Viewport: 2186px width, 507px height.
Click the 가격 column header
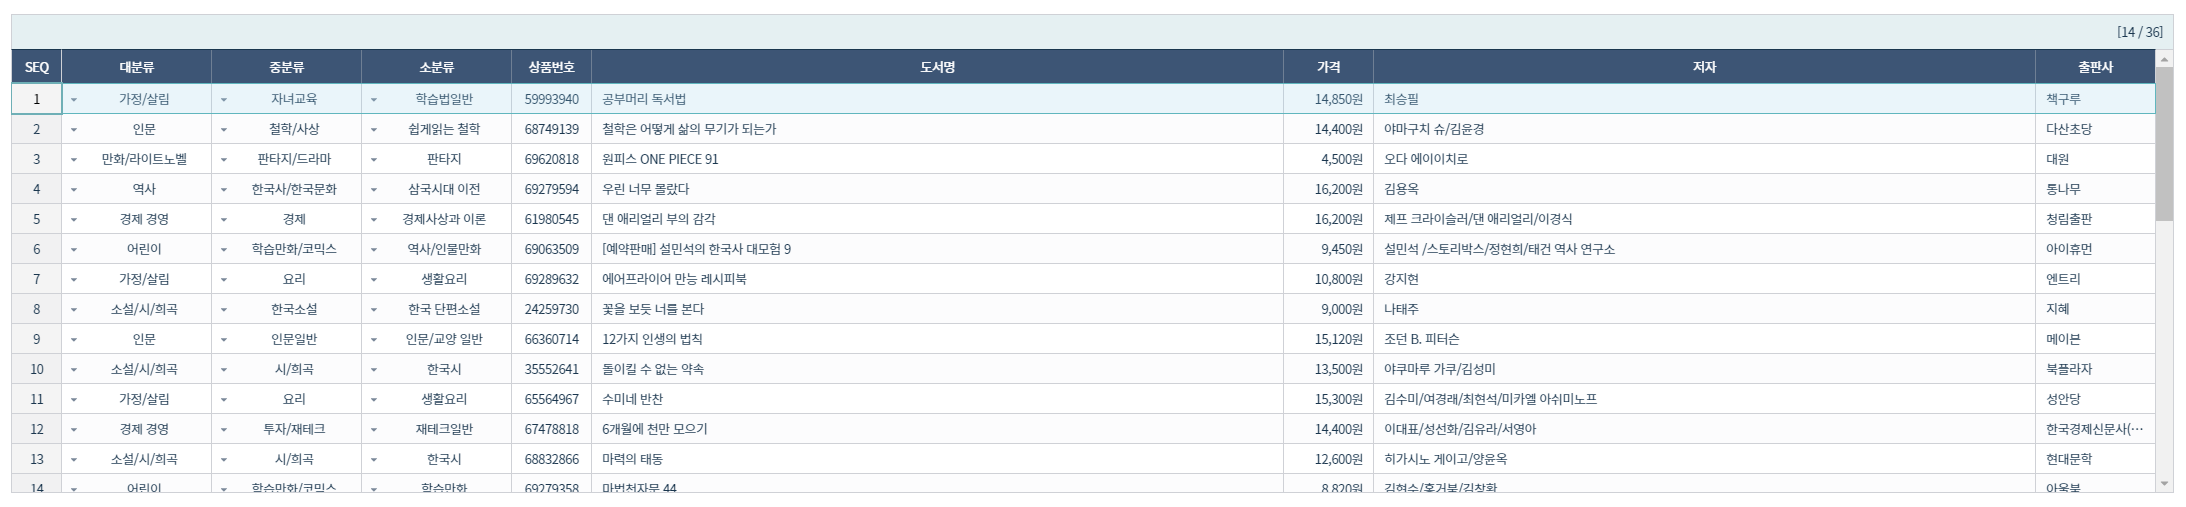click(x=1328, y=67)
